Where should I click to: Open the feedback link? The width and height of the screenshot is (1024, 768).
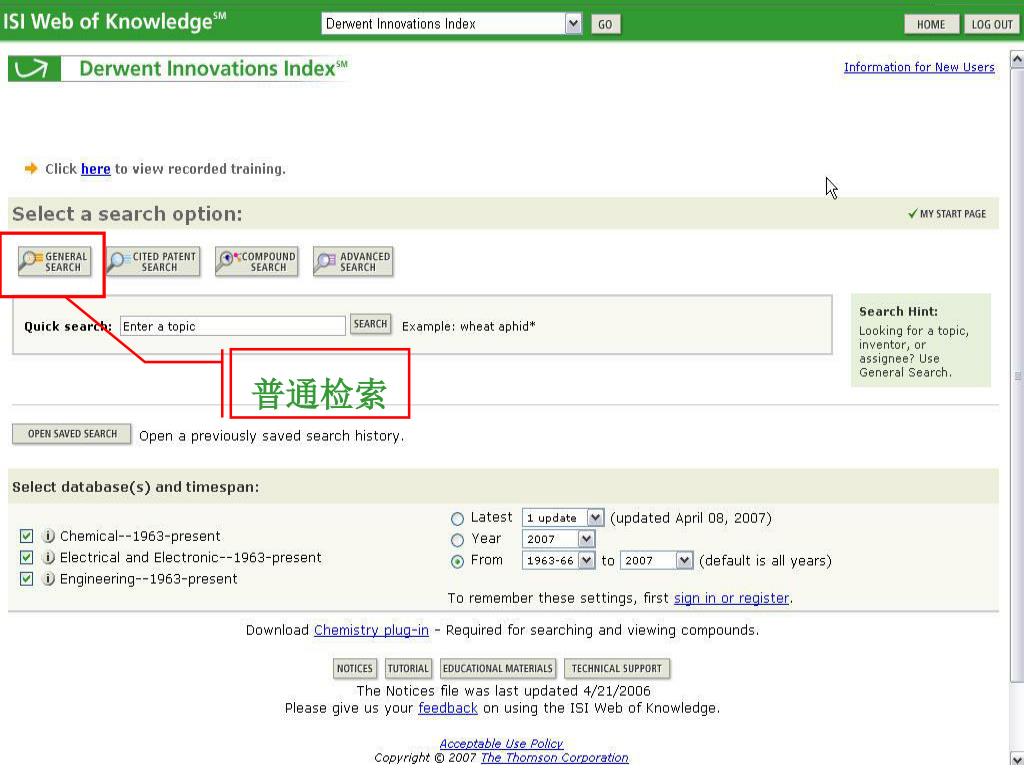[x=447, y=708]
